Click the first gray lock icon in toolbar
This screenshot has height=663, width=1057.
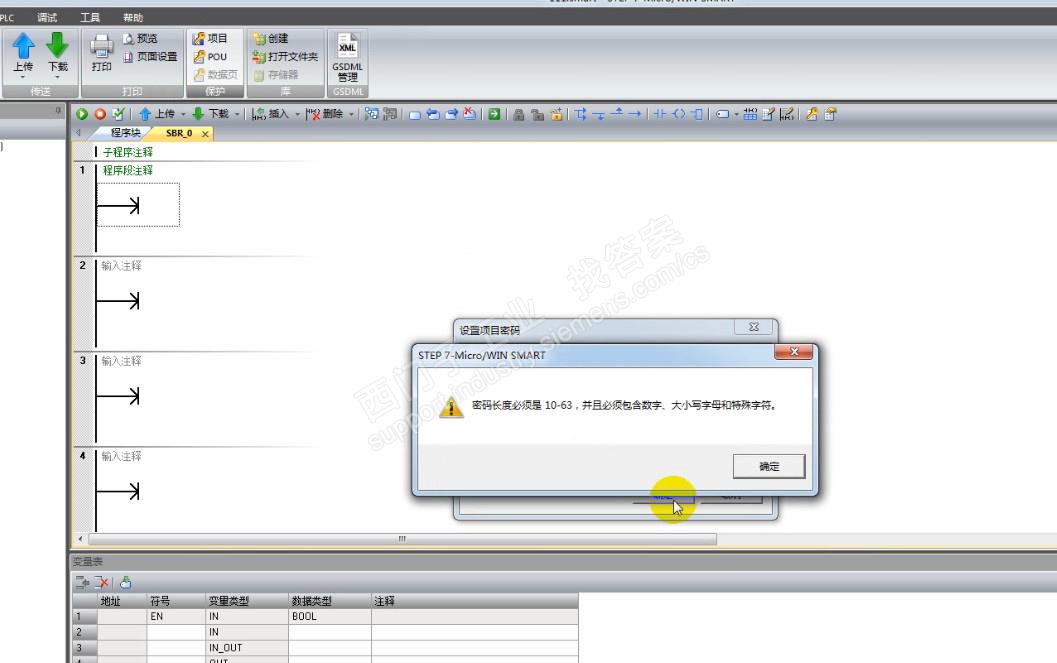pos(518,114)
